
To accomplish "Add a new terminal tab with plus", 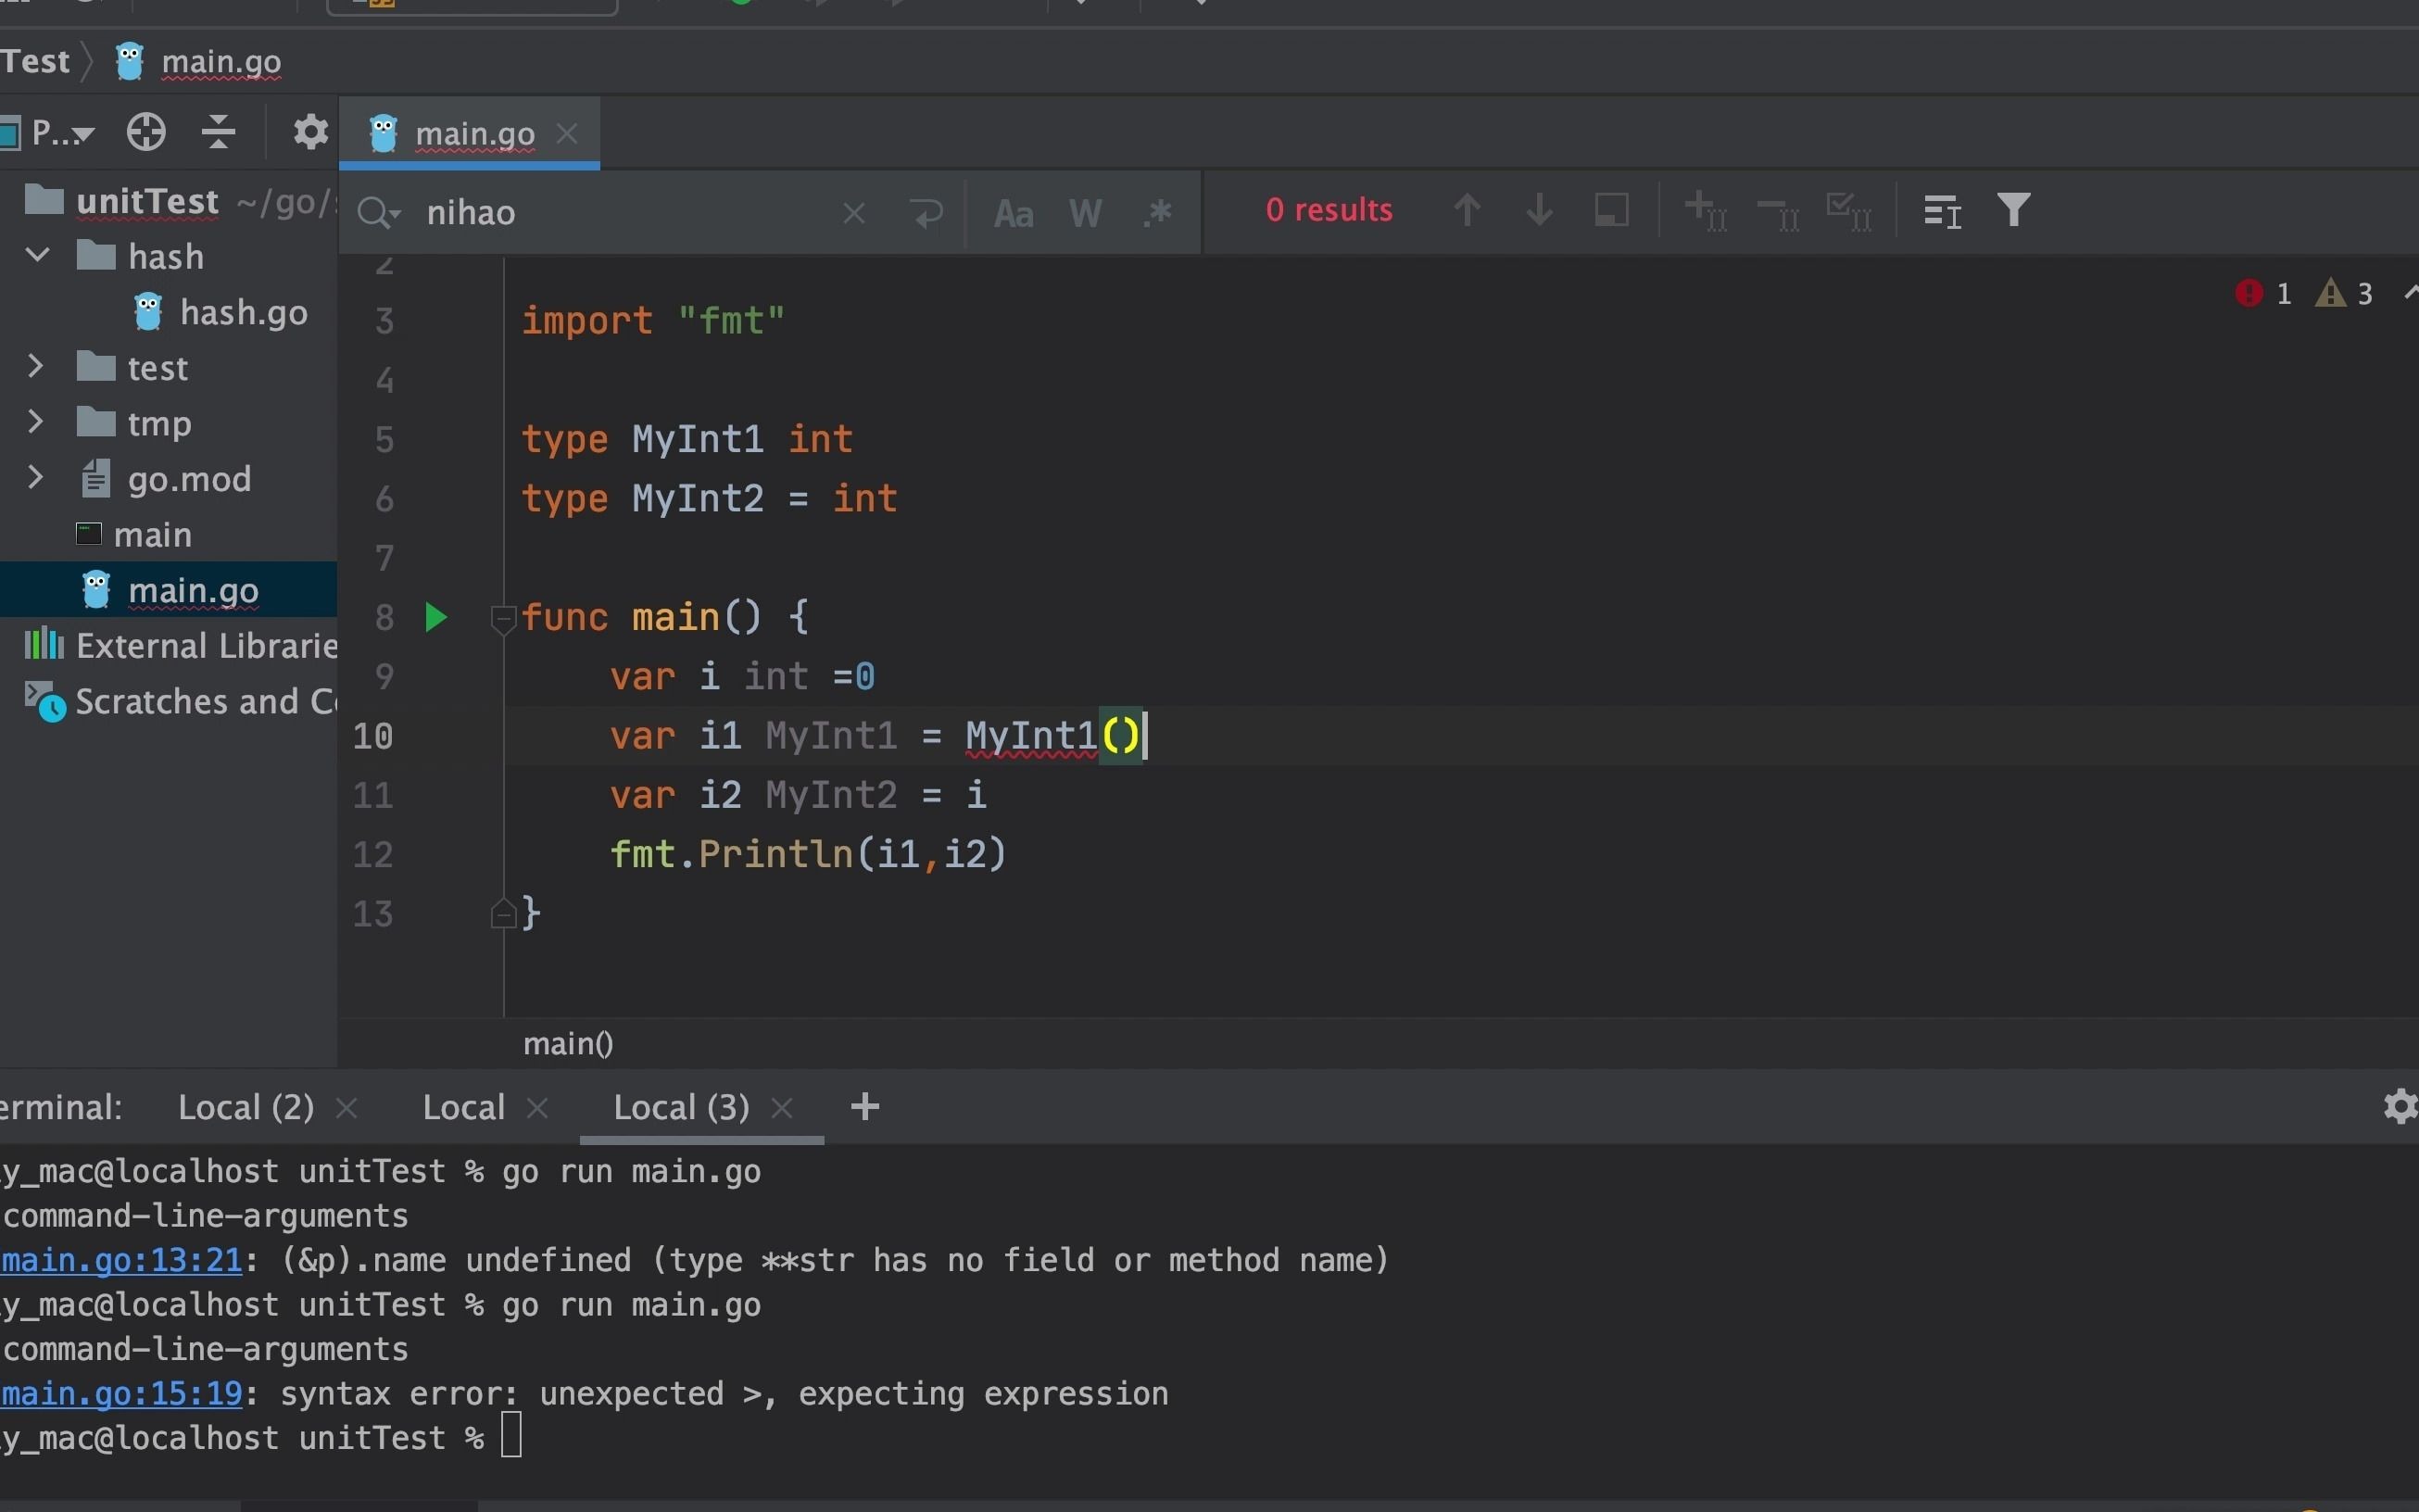I will [865, 1107].
